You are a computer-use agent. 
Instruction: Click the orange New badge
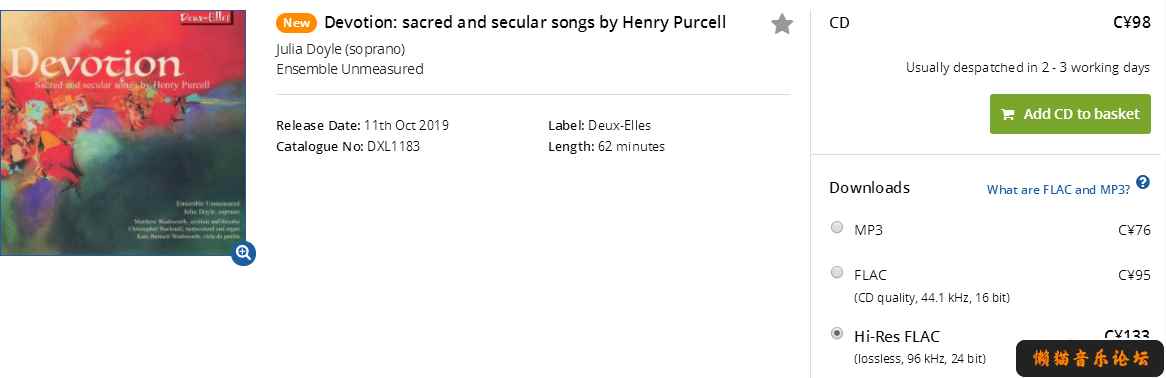pos(296,22)
